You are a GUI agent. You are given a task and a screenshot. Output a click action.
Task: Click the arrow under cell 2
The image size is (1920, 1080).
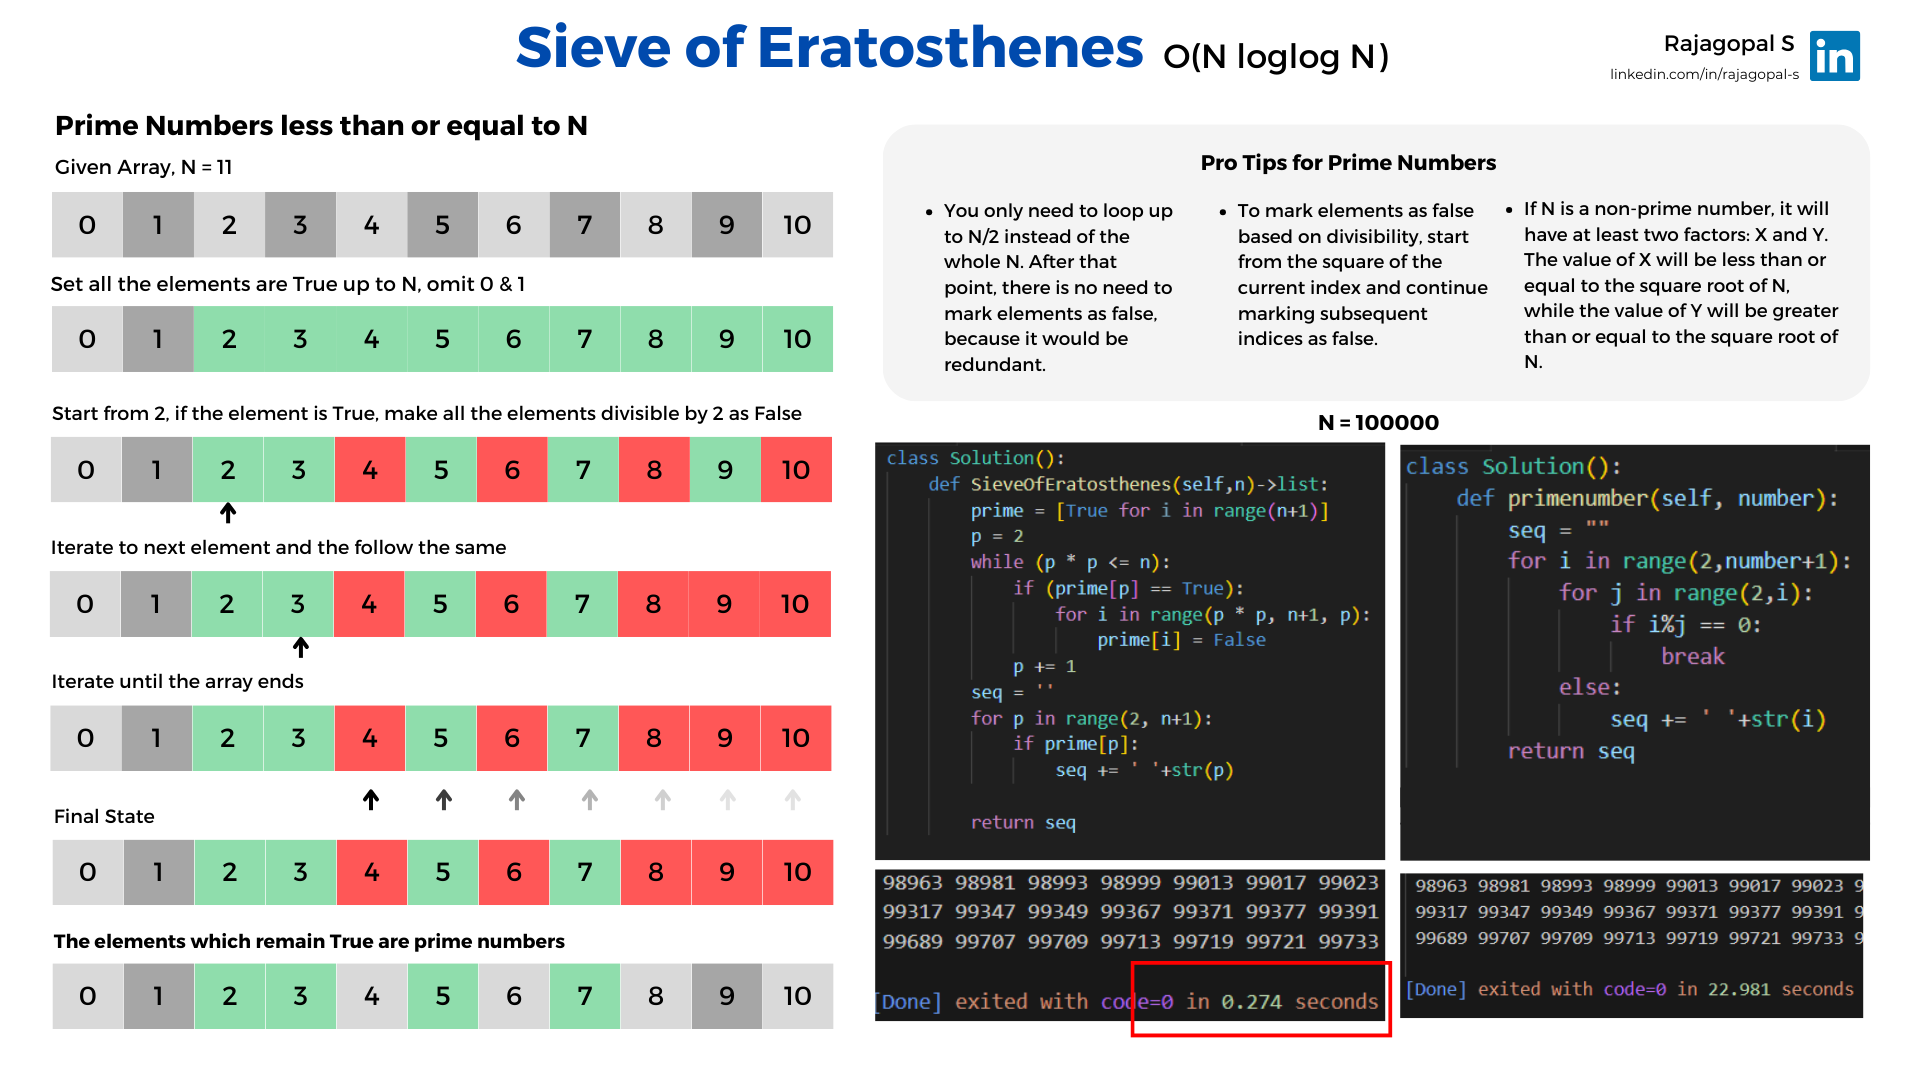(x=228, y=513)
